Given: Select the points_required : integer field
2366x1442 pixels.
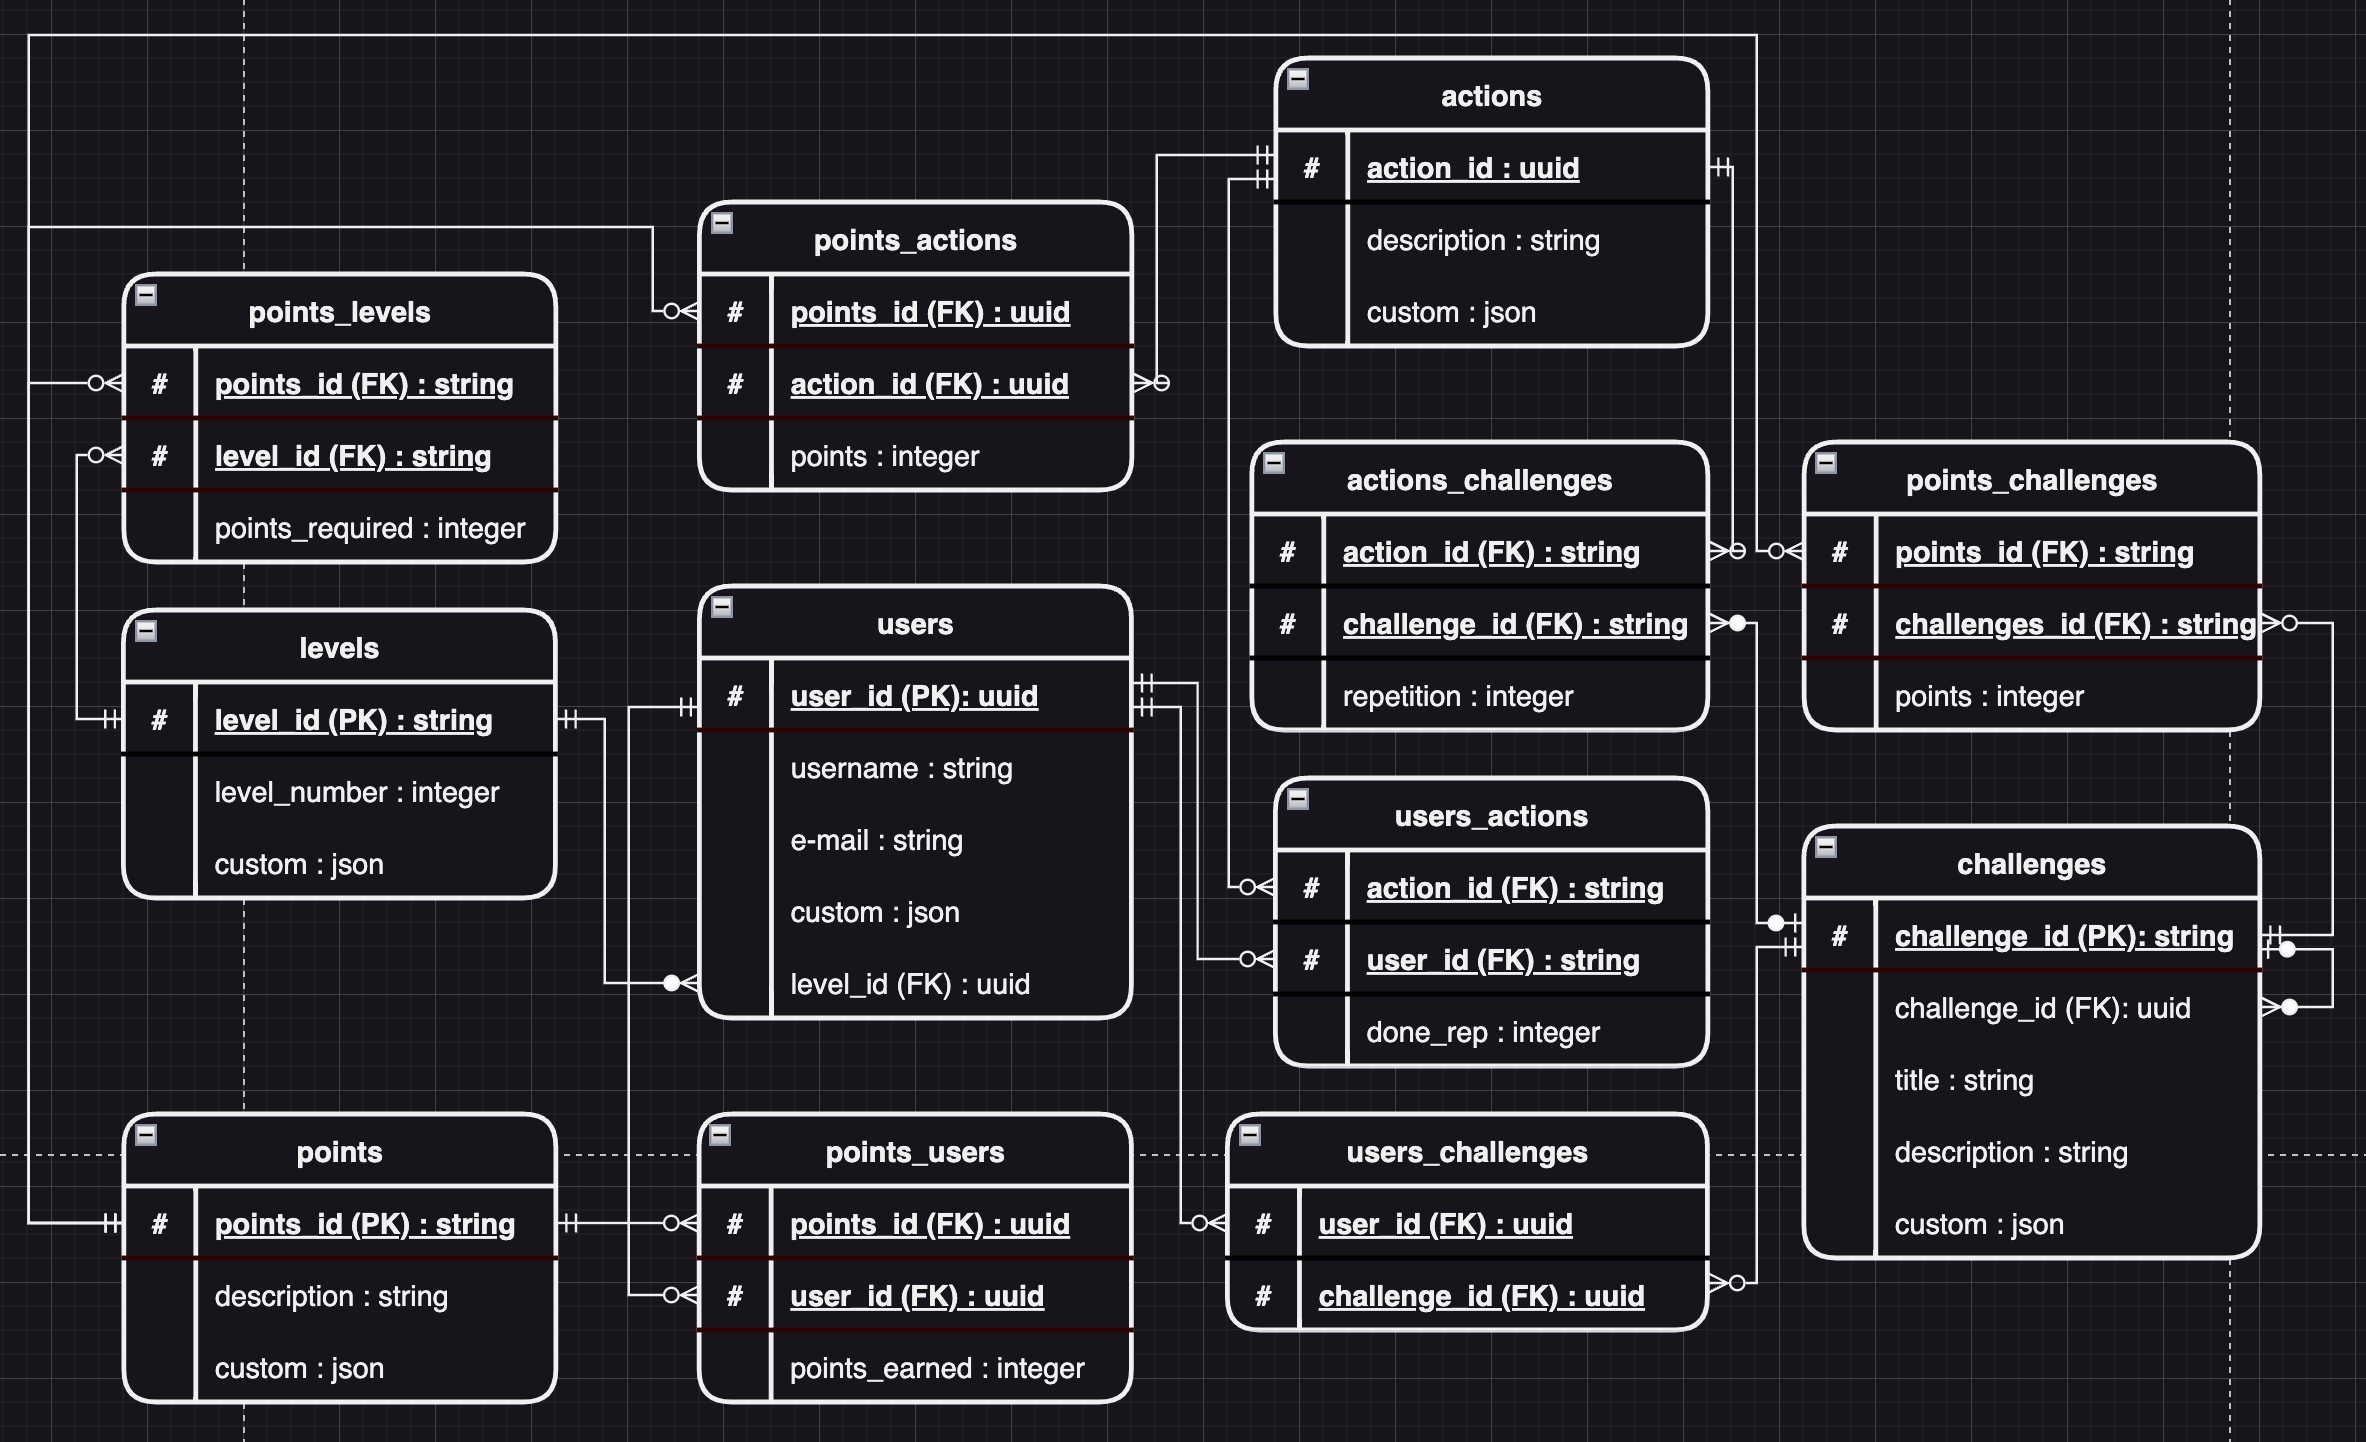Looking at the screenshot, I should point(369,529).
